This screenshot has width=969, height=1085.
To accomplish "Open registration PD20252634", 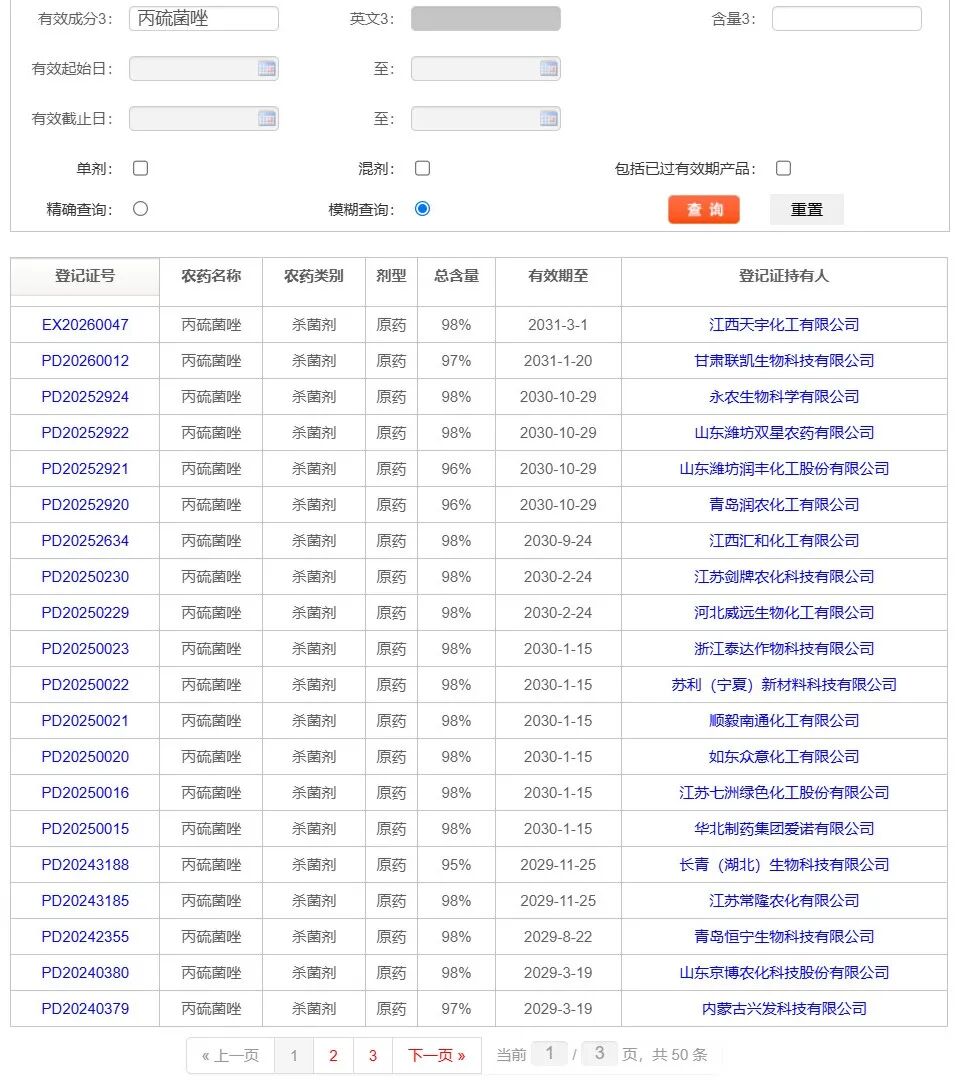I will [x=85, y=540].
